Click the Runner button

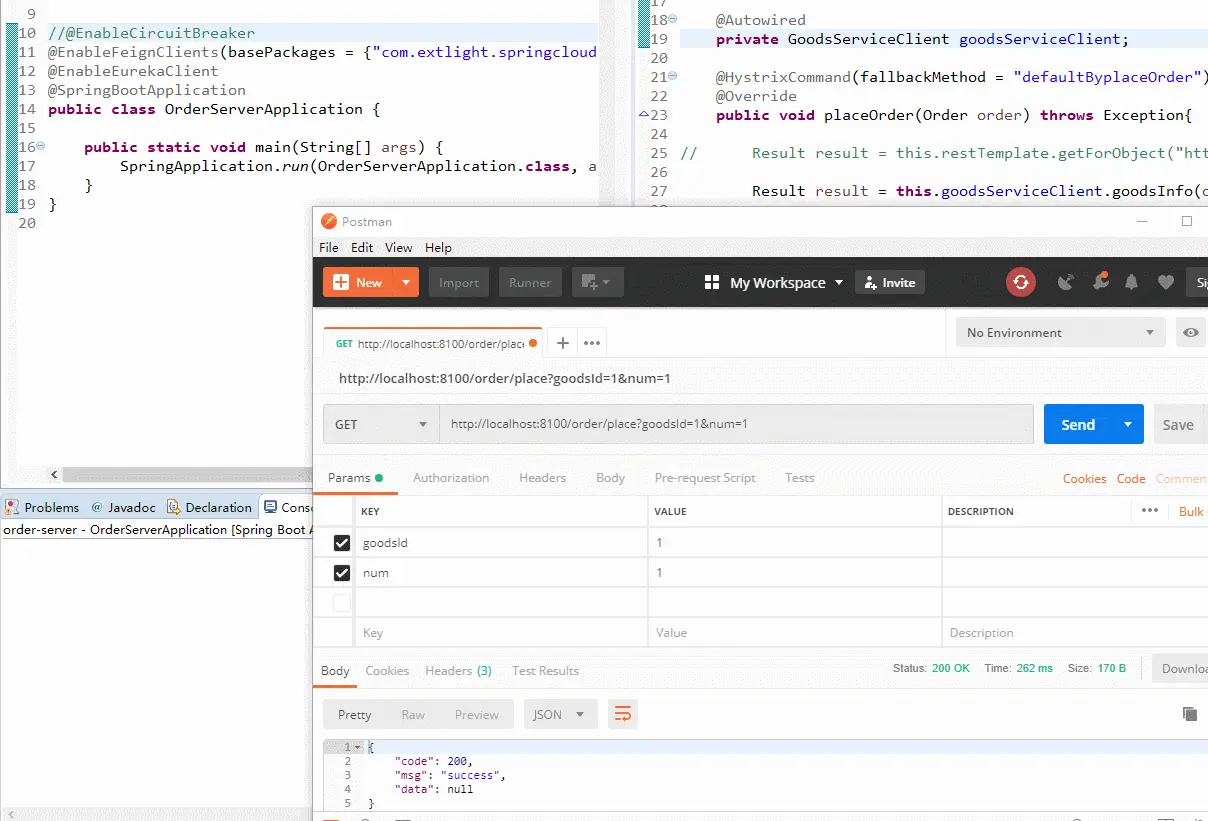coord(530,283)
